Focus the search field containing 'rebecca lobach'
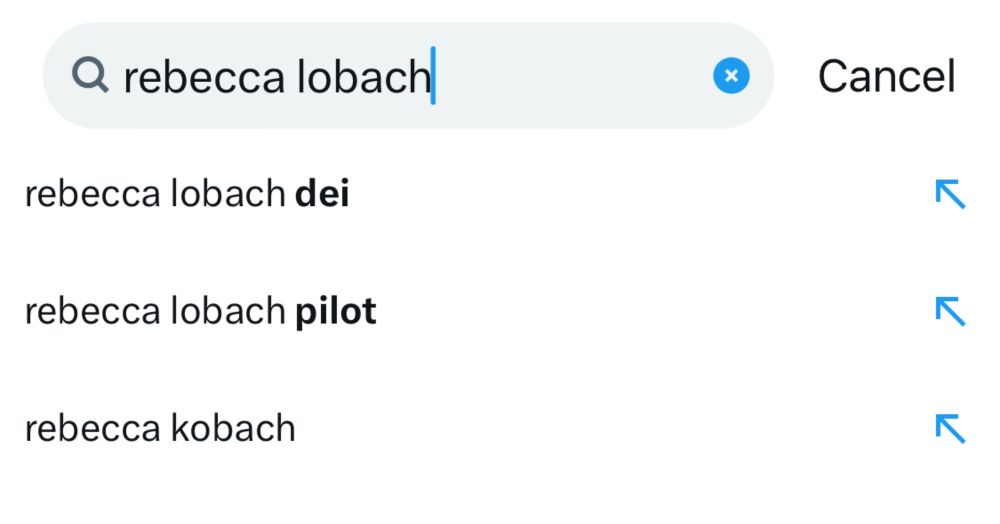 tap(408, 76)
